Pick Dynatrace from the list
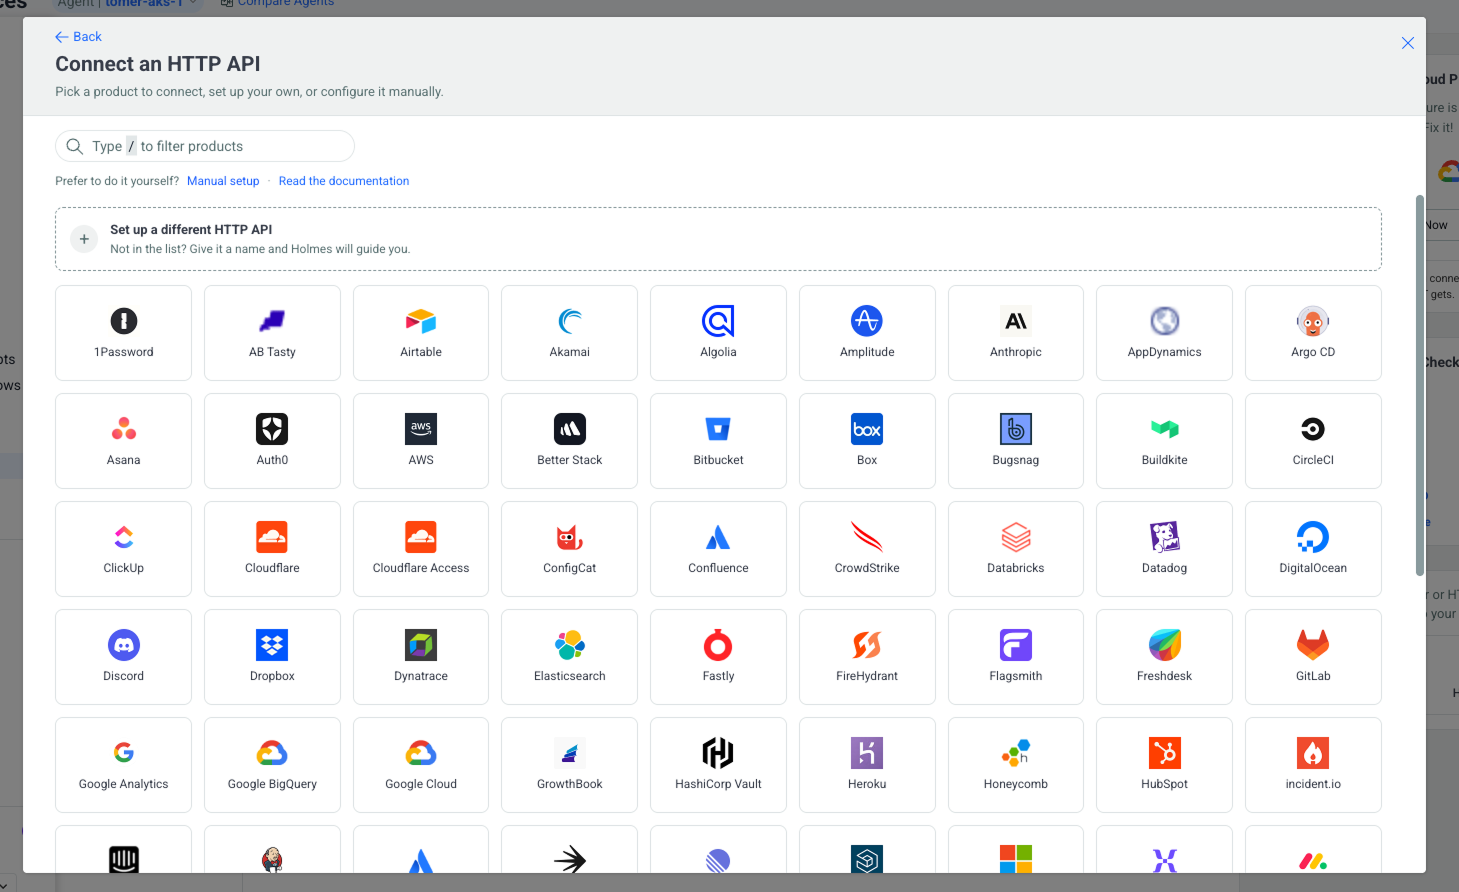The image size is (1459, 892). pyautogui.click(x=421, y=657)
